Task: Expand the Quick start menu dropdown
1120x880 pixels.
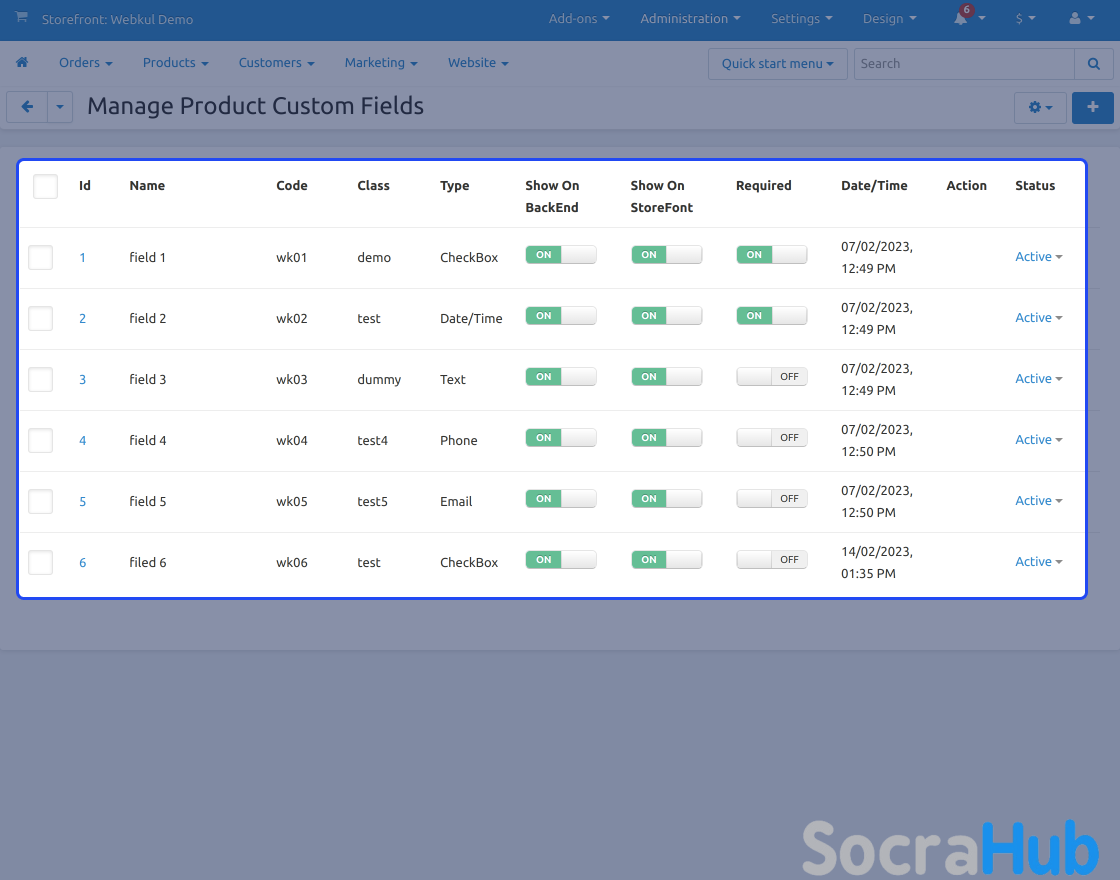Action: [777, 64]
